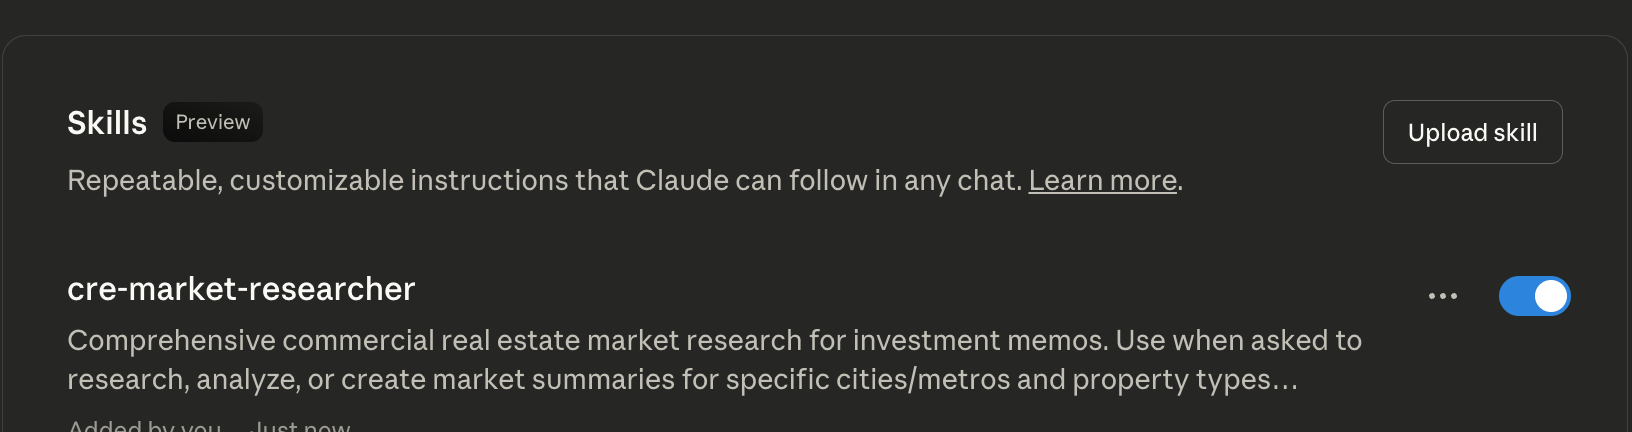The image size is (1632, 432).
Task: Click the 'Added by you' label
Action: (145, 426)
